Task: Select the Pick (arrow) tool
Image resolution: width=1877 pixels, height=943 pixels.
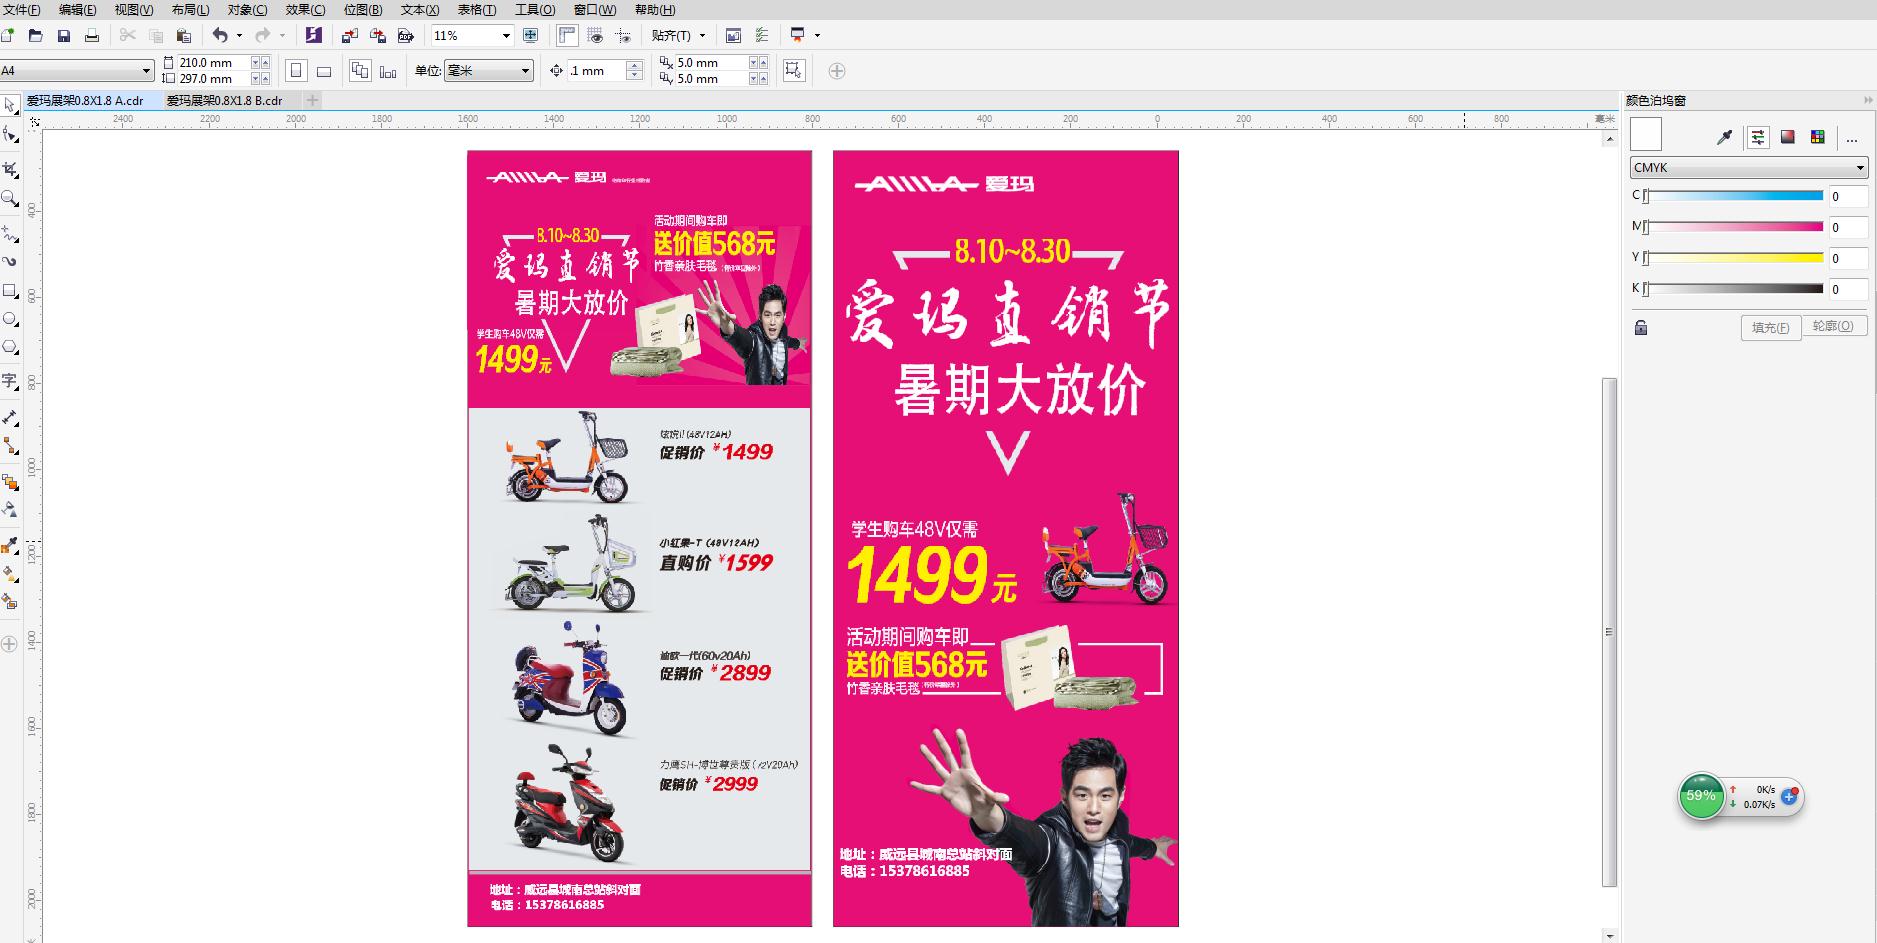Action: click(x=10, y=105)
